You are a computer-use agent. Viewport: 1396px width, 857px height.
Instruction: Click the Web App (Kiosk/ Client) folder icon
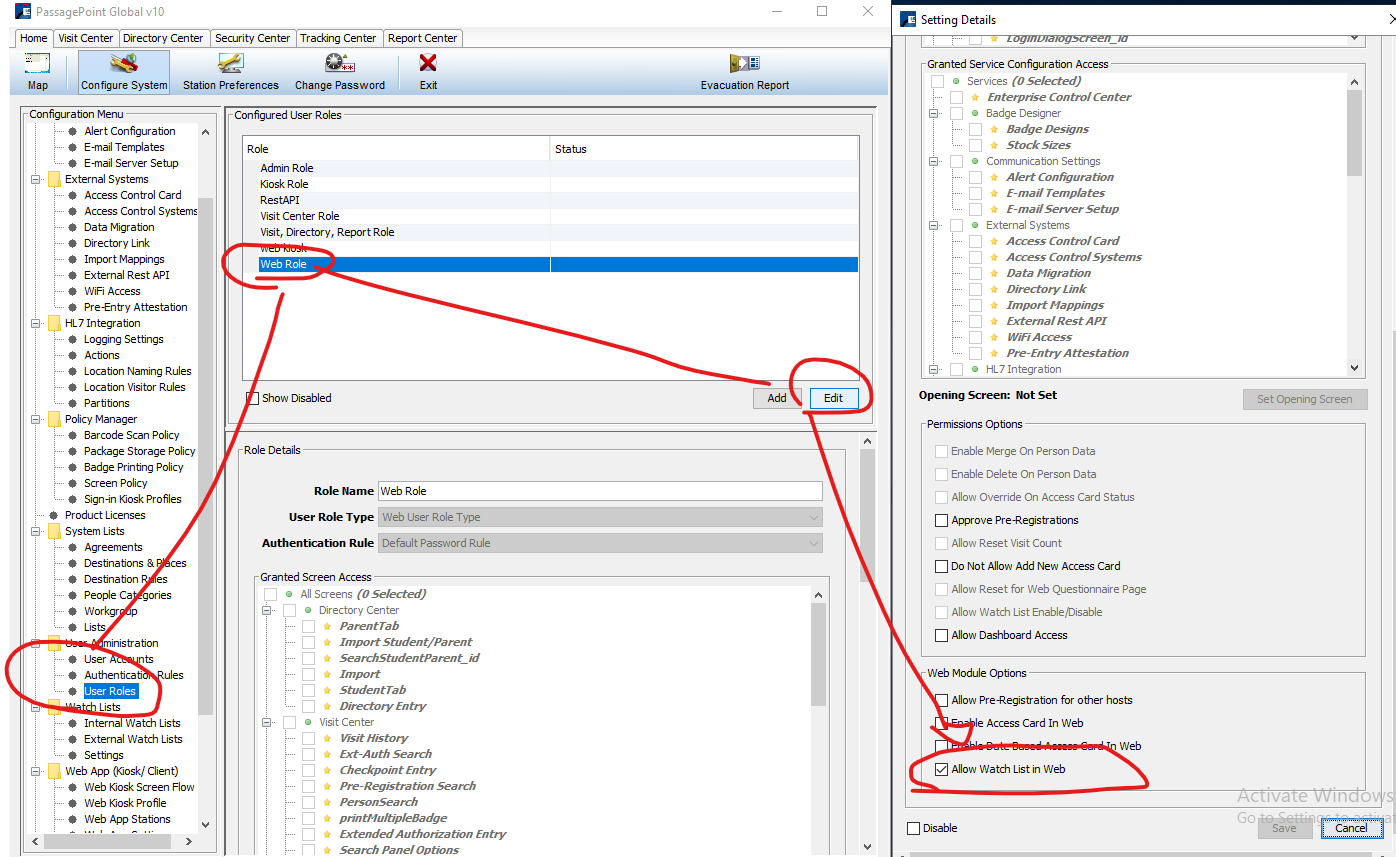click(53, 771)
